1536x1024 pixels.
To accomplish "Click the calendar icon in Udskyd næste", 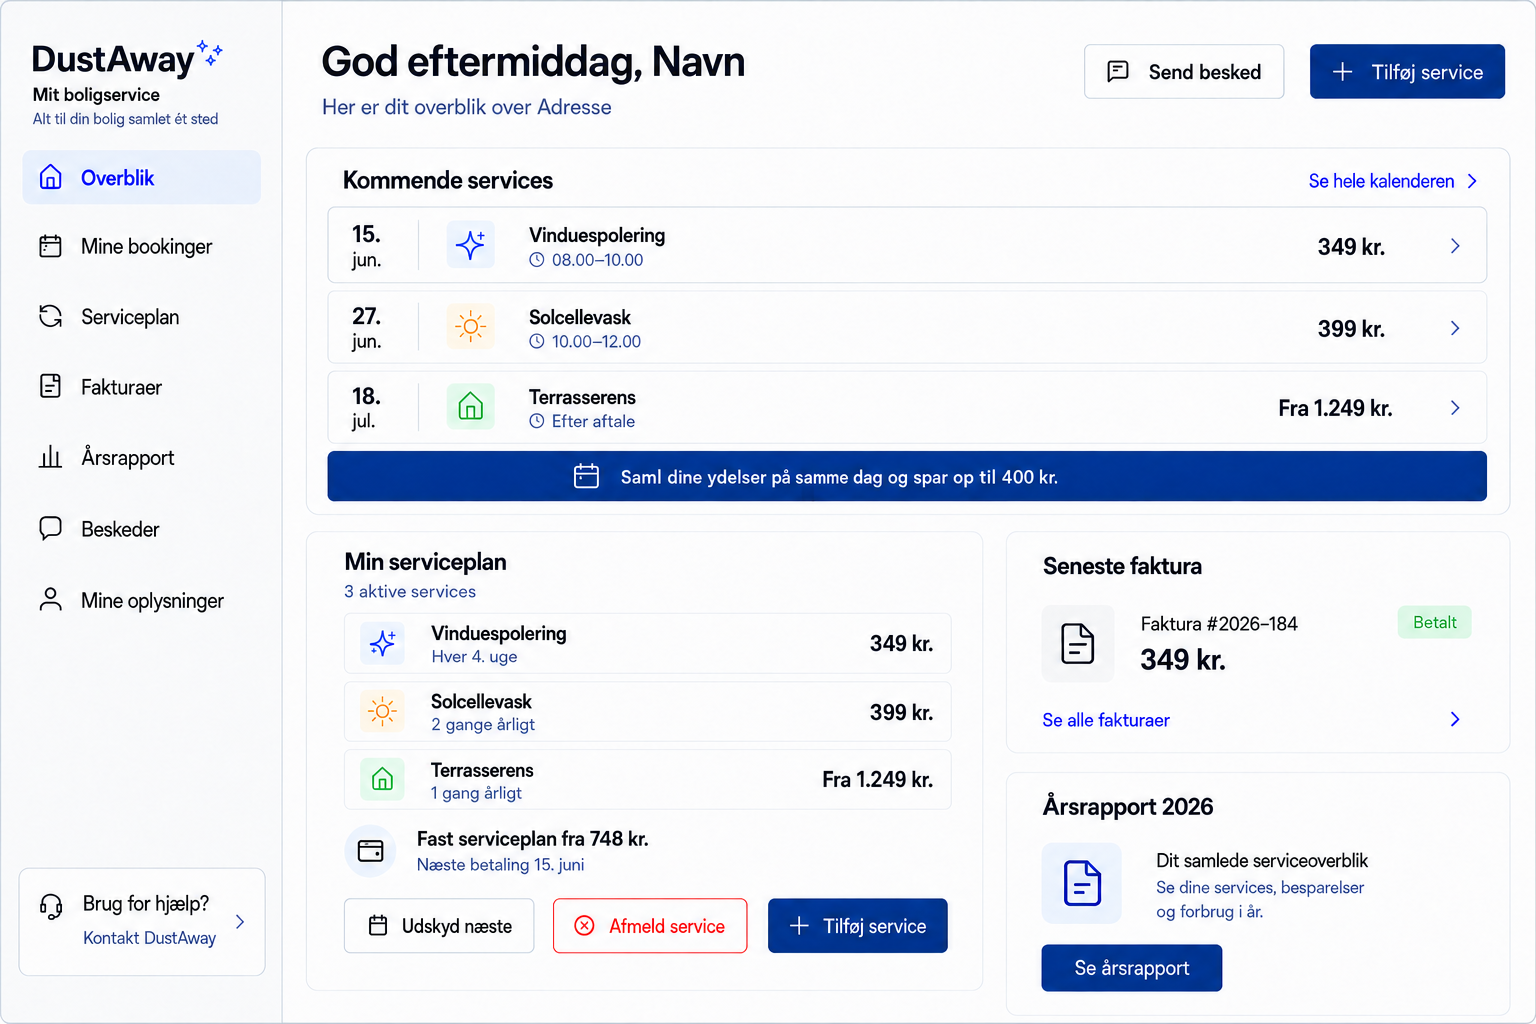I will click(x=378, y=925).
